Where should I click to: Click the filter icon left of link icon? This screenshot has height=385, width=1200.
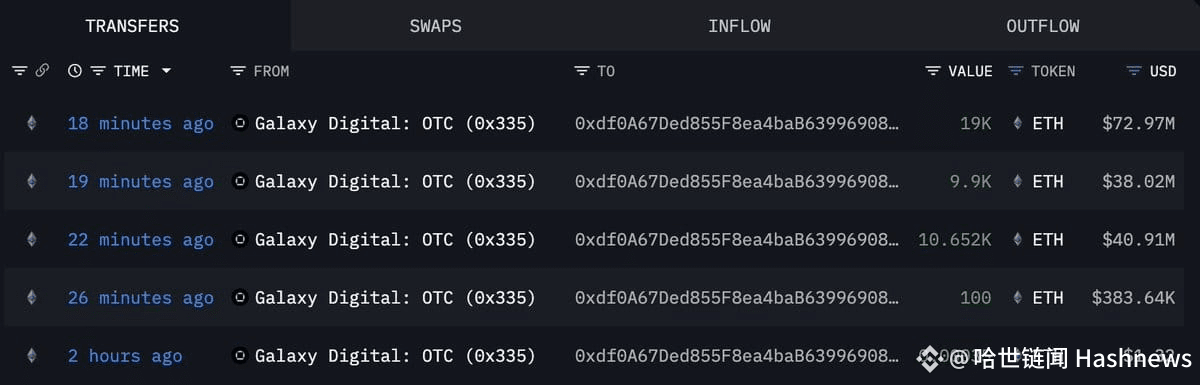[19, 71]
